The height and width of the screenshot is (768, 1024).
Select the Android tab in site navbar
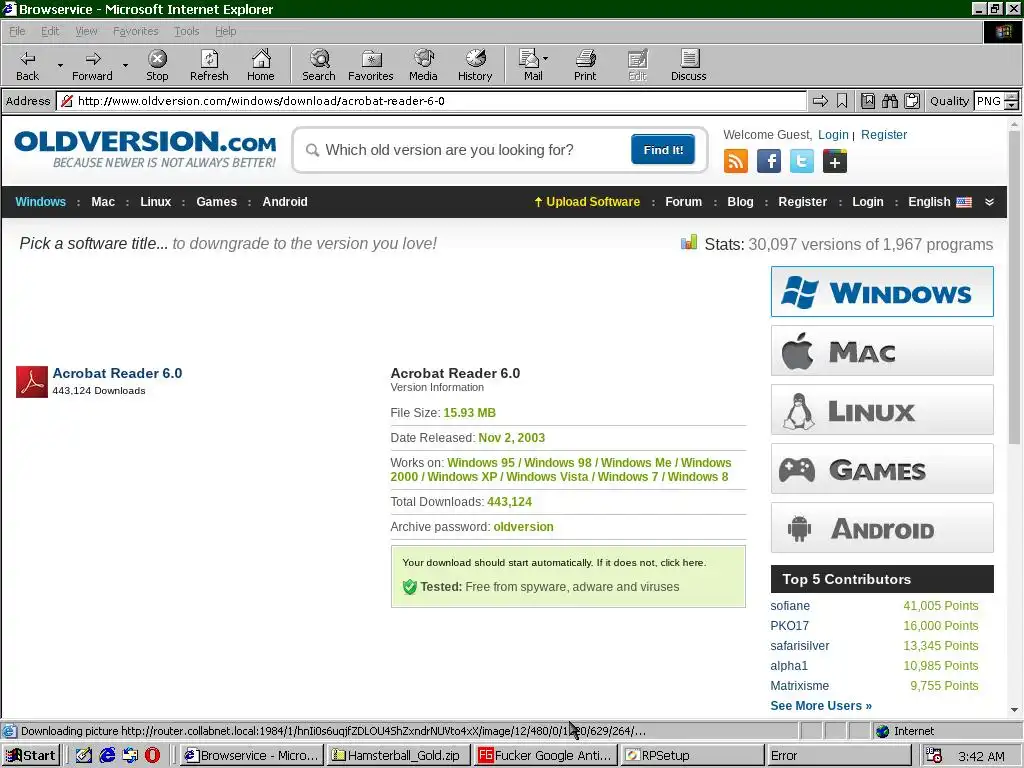[x=285, y=202]
